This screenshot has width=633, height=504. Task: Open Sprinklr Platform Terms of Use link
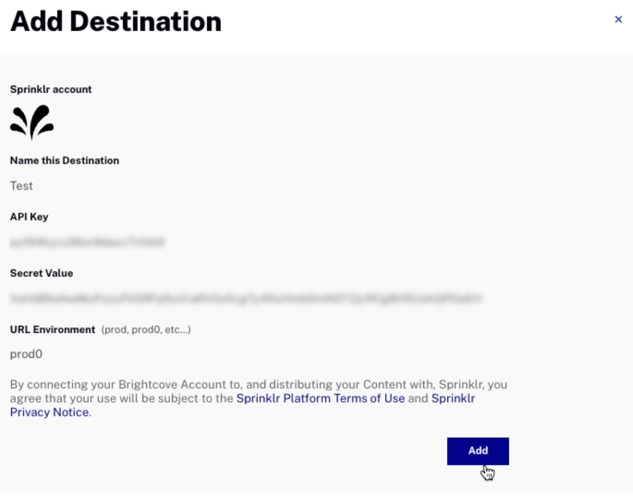pyautogui.click(x=320, y=398)
